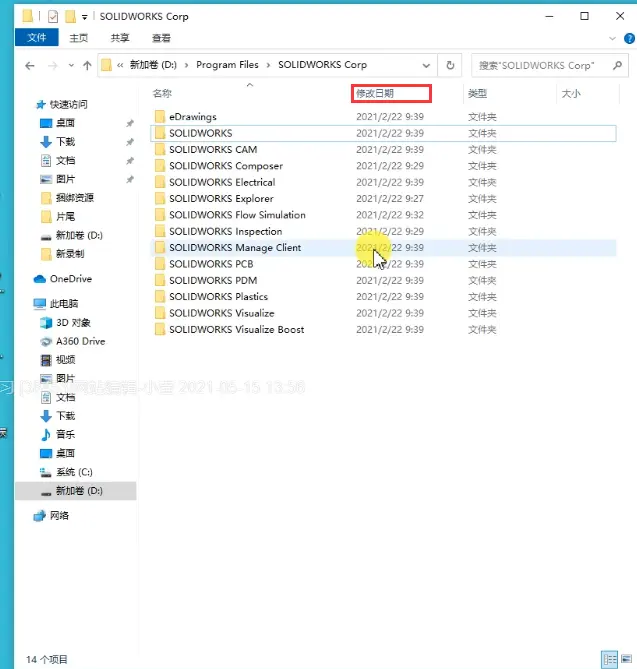Open 网络 in the navigation pane

pyautogui.click(x=59, y=515)
